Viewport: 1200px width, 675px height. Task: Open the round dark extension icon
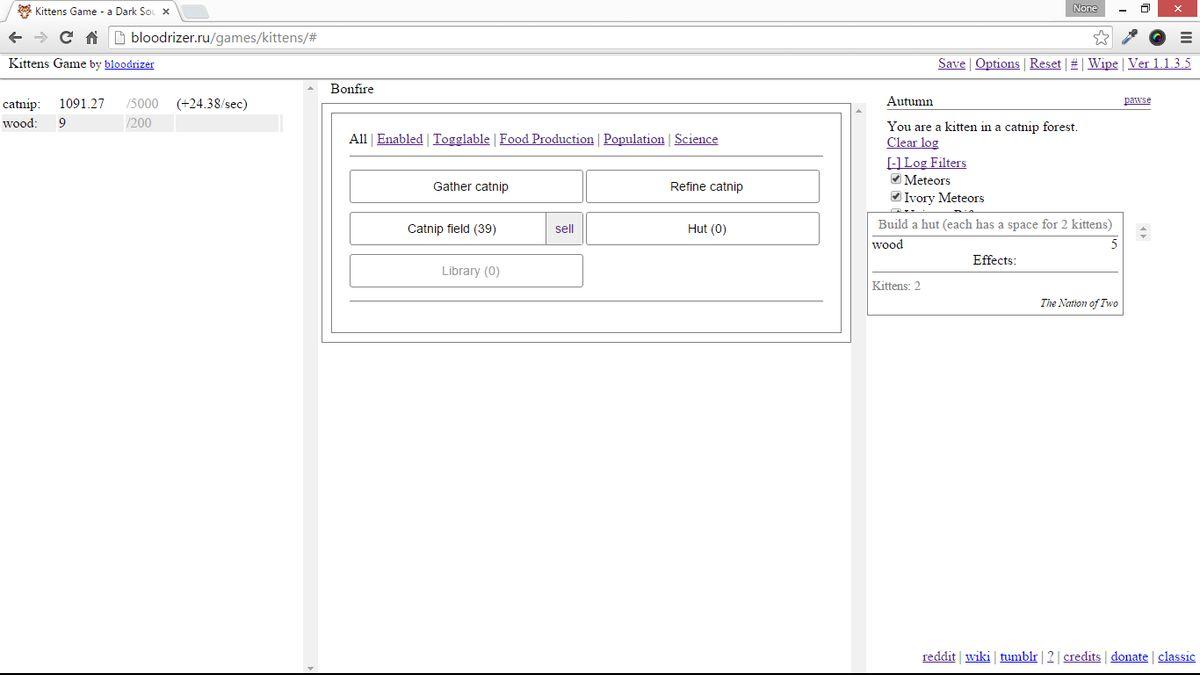coord(1157,38)
